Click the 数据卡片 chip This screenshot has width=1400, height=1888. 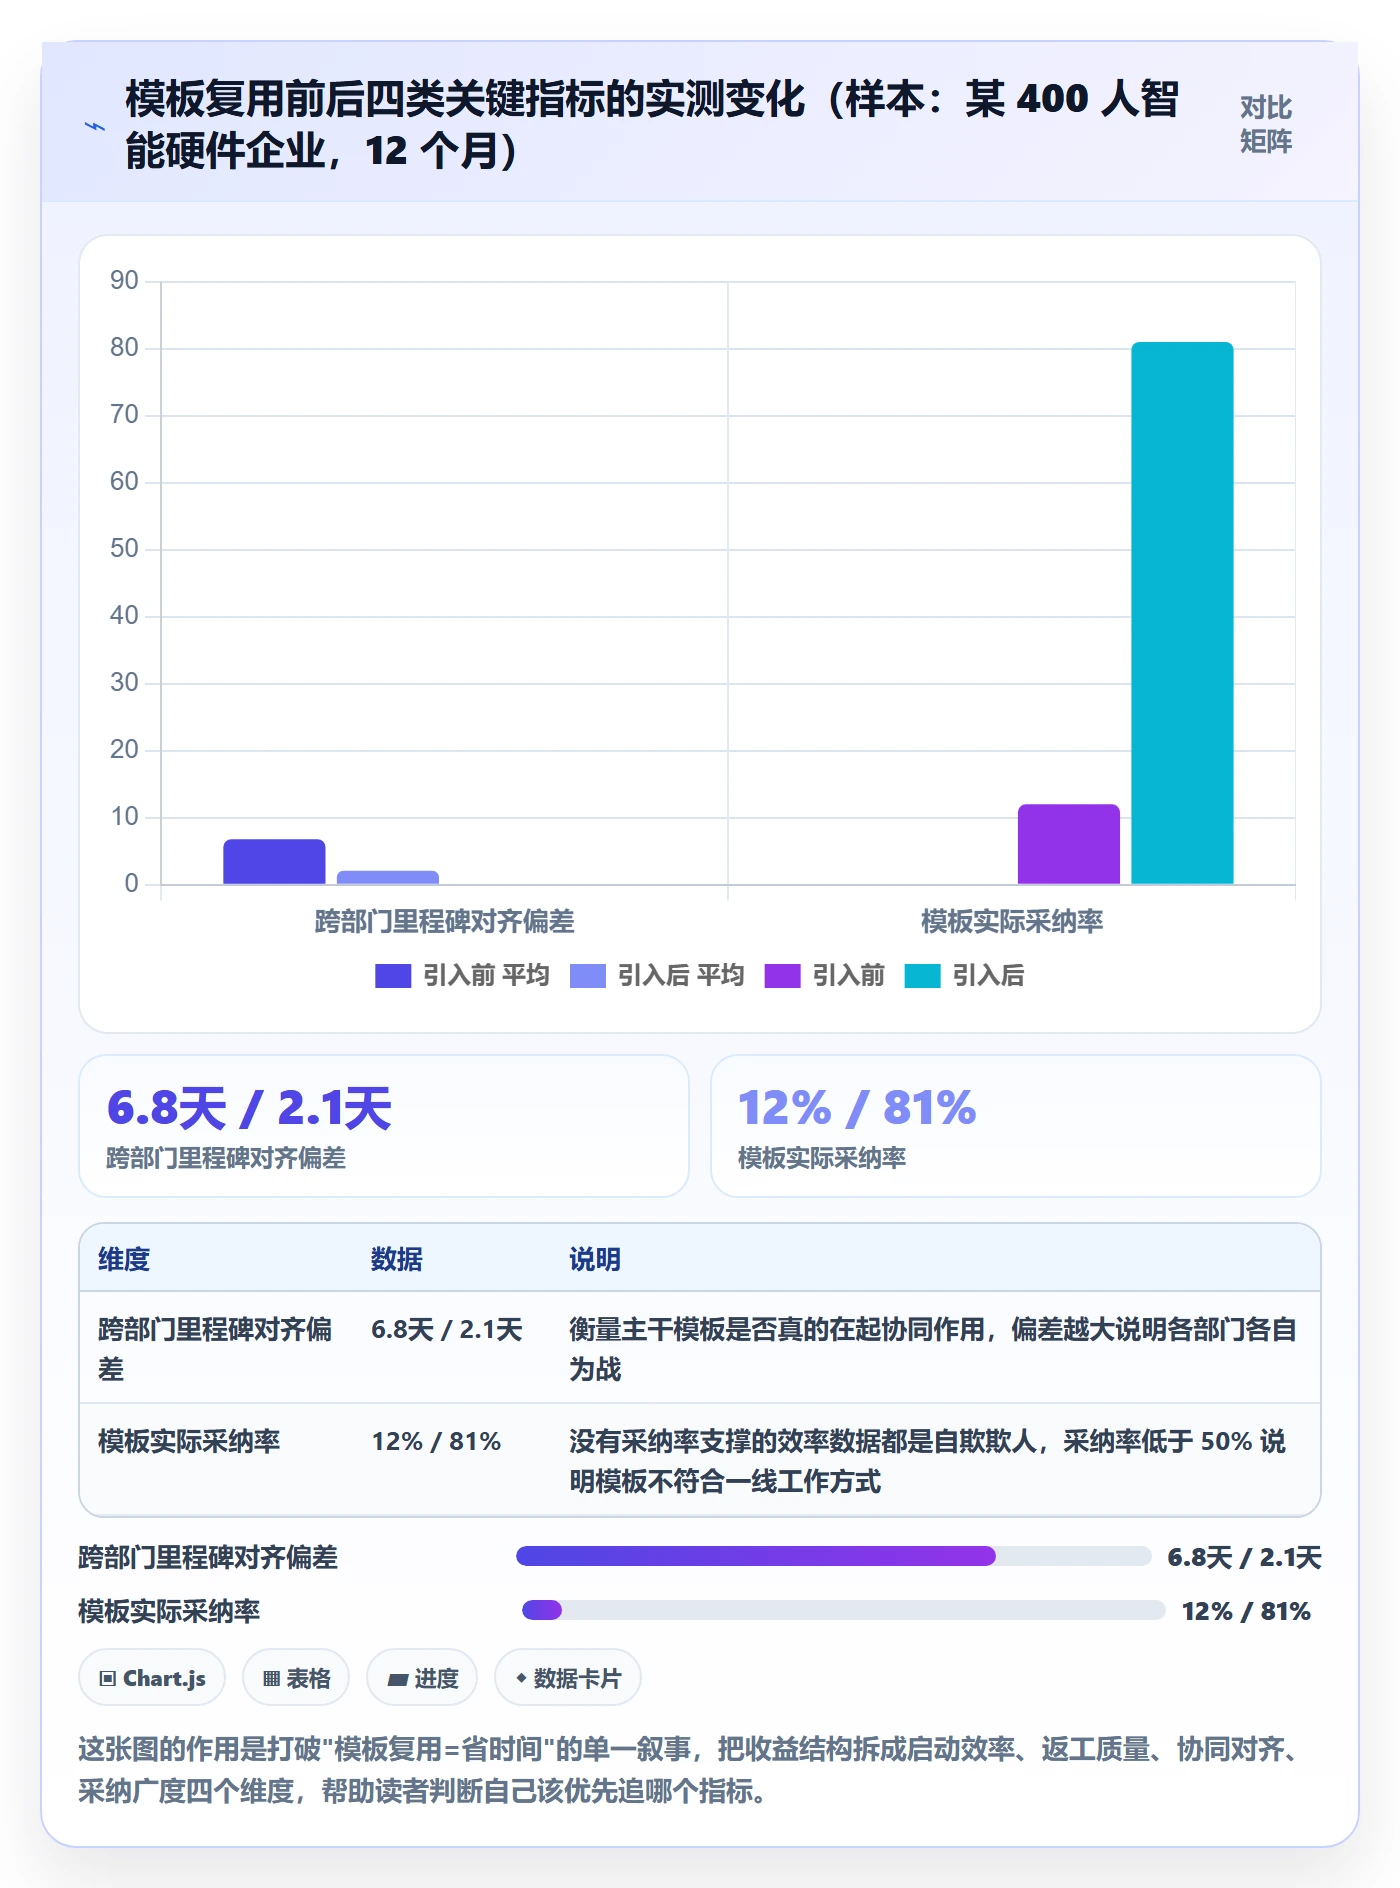(568, 1678)
